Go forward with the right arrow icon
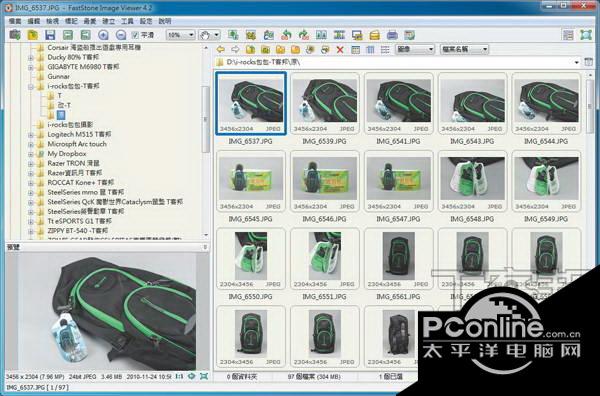Image resolution: width=600 pixels, height=396 pixels. click(x=235, y=49)
